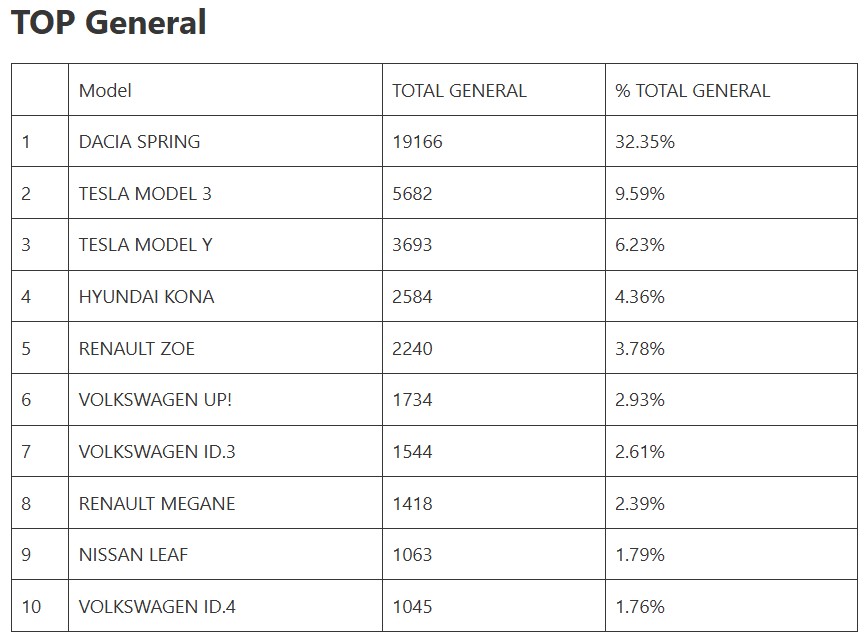The image size is (865, 632).
Task: Select the TESLA MODEL Y cell
Action: point(145,245)
